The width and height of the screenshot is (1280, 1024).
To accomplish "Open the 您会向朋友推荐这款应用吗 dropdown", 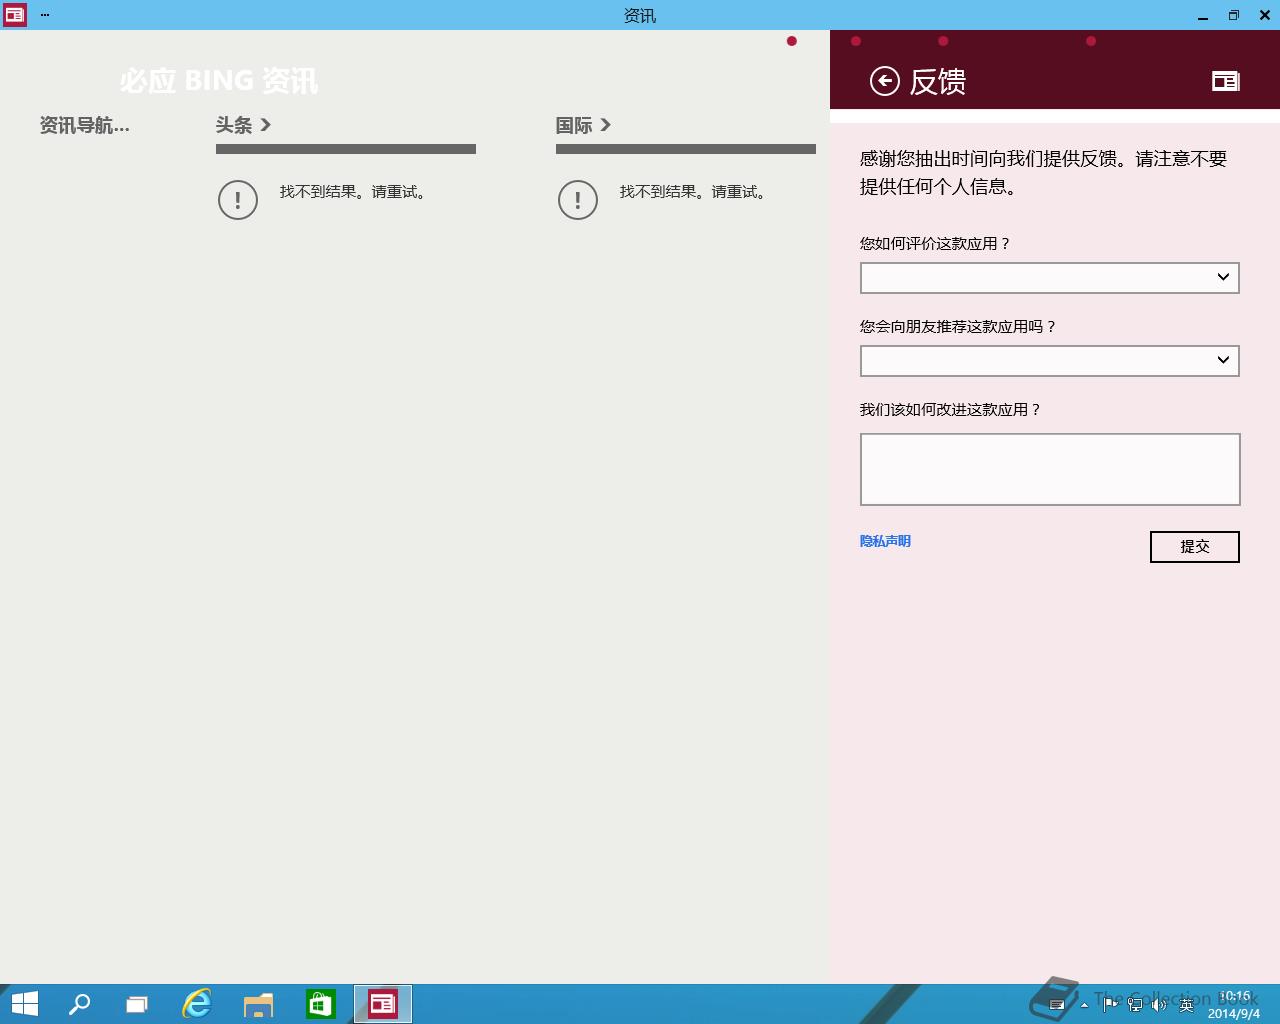I will tap(1050, 361).
